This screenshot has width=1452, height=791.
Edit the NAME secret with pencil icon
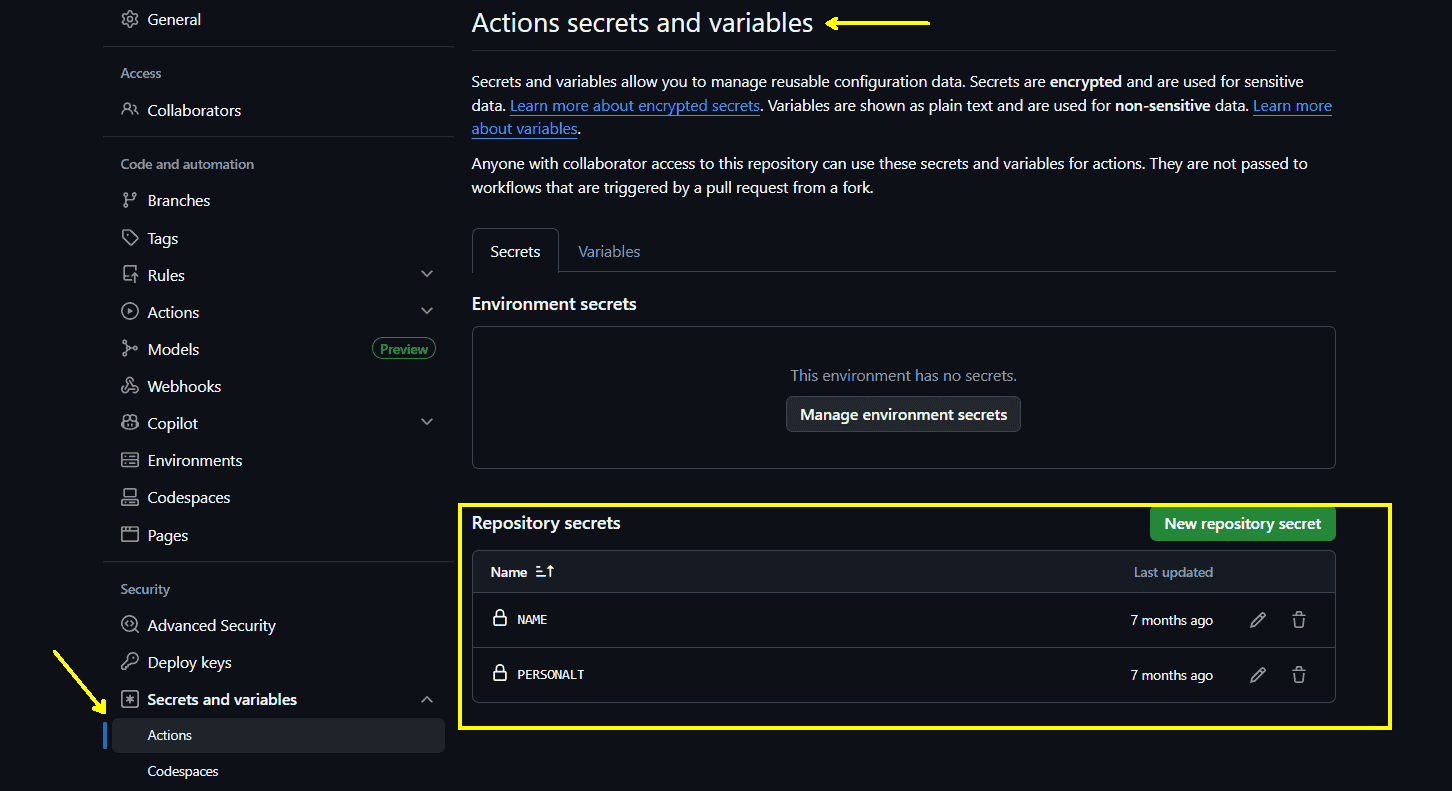1258,620
